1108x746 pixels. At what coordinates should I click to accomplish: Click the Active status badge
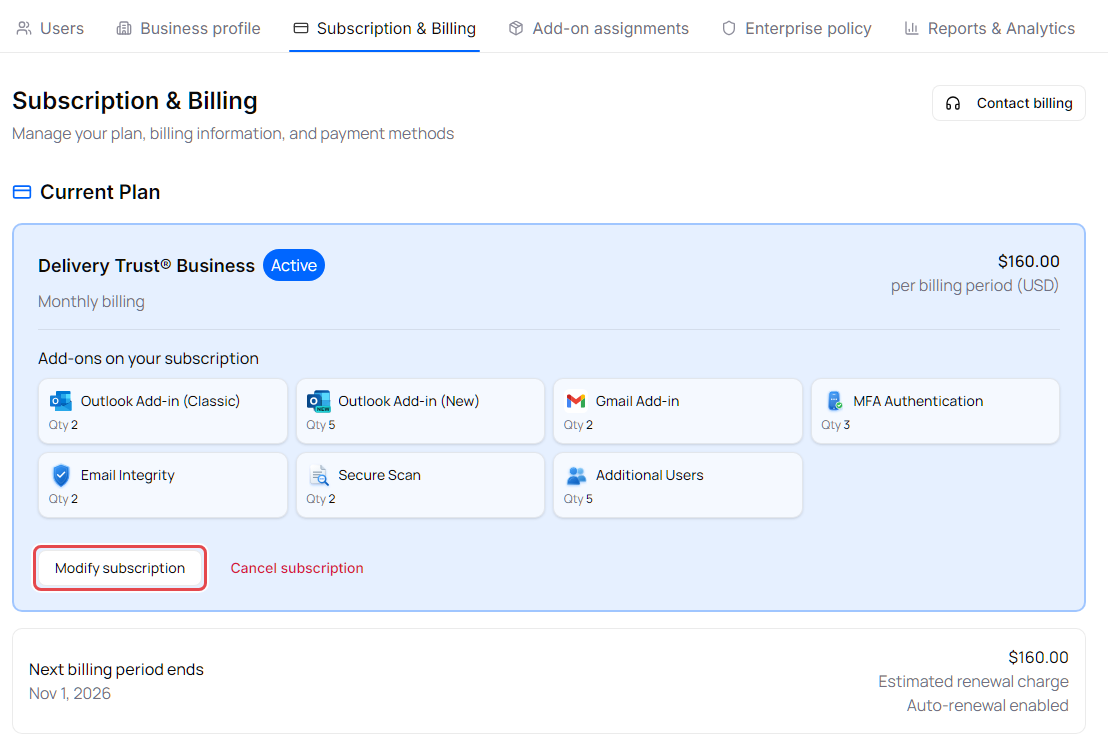(x=294, y=265)
